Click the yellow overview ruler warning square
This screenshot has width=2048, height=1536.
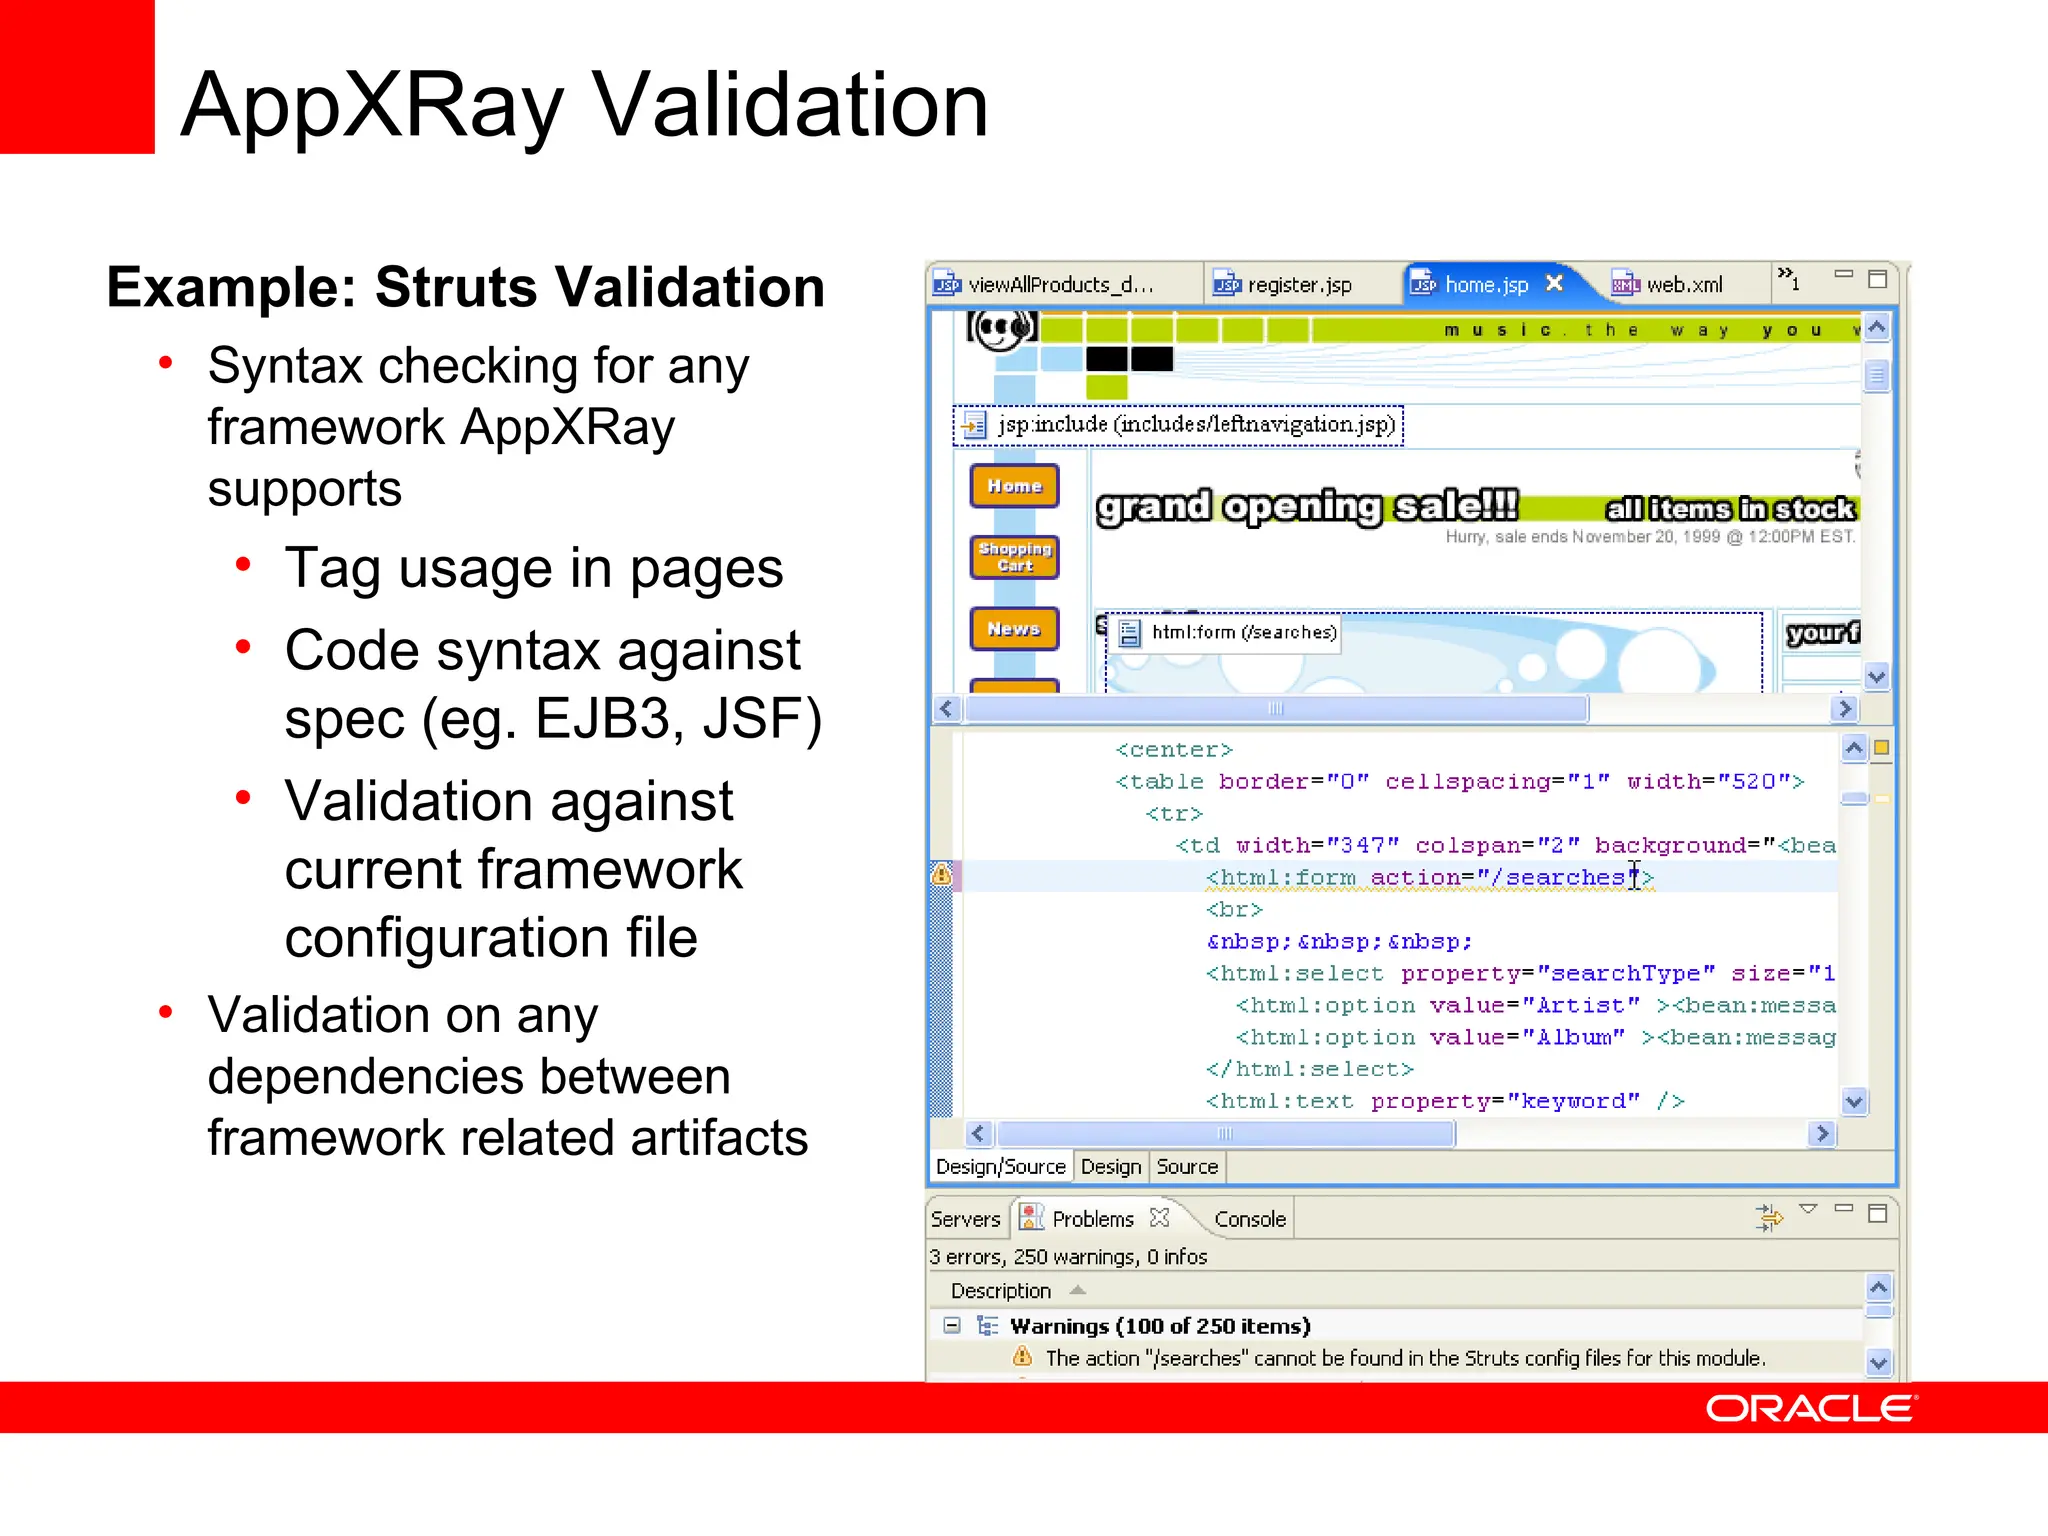click(1881, 747)
